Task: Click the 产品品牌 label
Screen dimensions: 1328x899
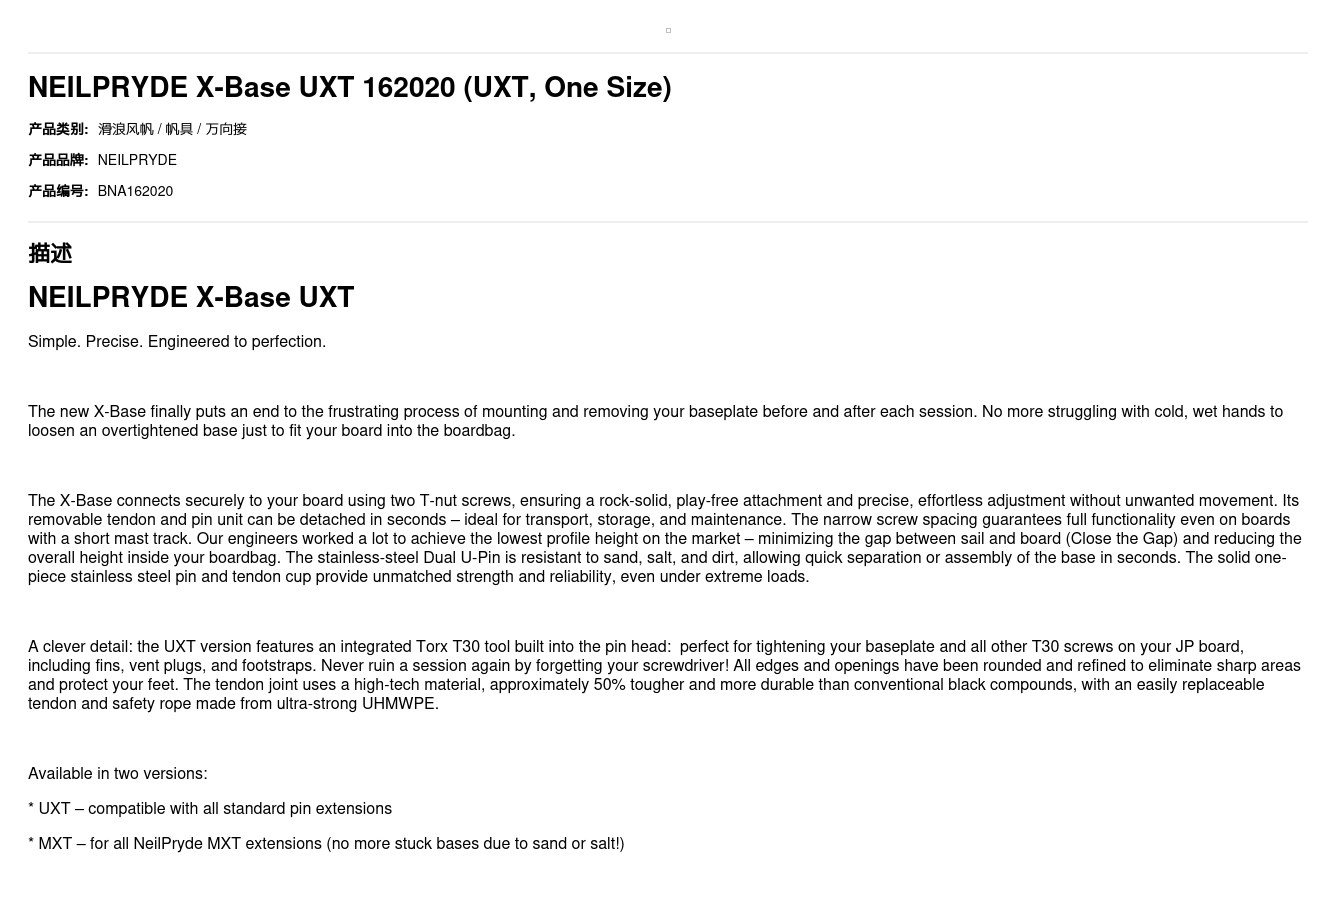Action: (58, 160)
